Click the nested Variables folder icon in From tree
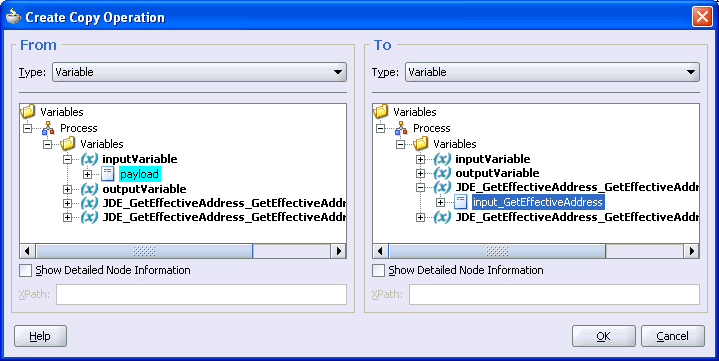This screenshot has width=719, height=361. (68, 144)
